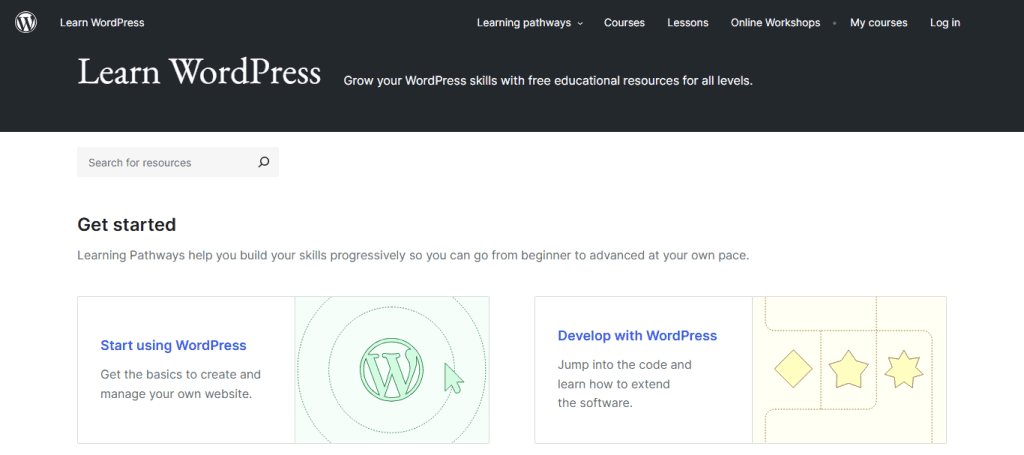Click the search magnifier icon
Screen dimensions: 1024x455
[x=263, y=162]
